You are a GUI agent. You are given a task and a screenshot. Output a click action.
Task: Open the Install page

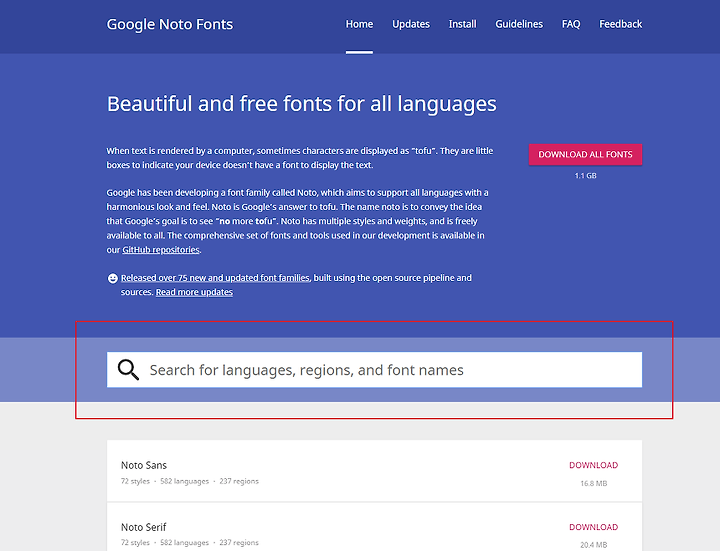click(462, 24)
